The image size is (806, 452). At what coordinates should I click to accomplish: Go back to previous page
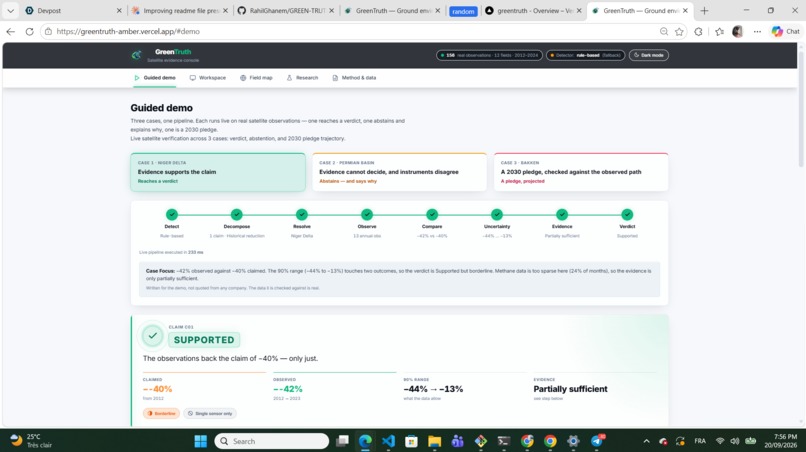point(10,31)
